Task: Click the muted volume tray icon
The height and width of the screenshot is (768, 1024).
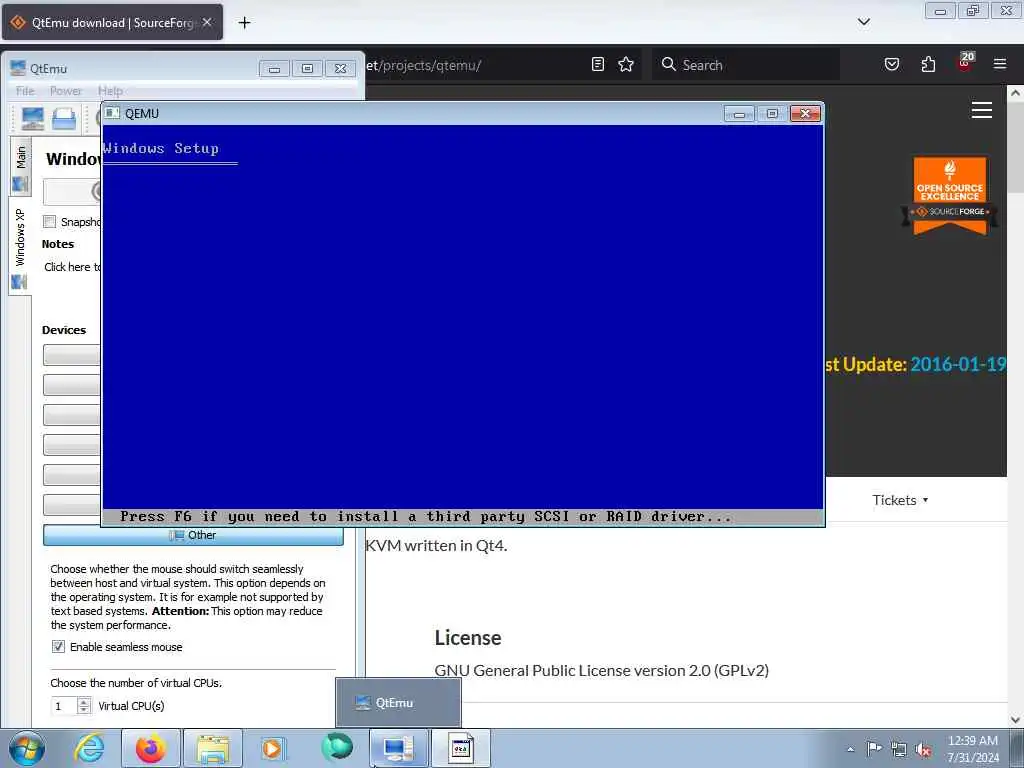Action: [x=923, y=750]
